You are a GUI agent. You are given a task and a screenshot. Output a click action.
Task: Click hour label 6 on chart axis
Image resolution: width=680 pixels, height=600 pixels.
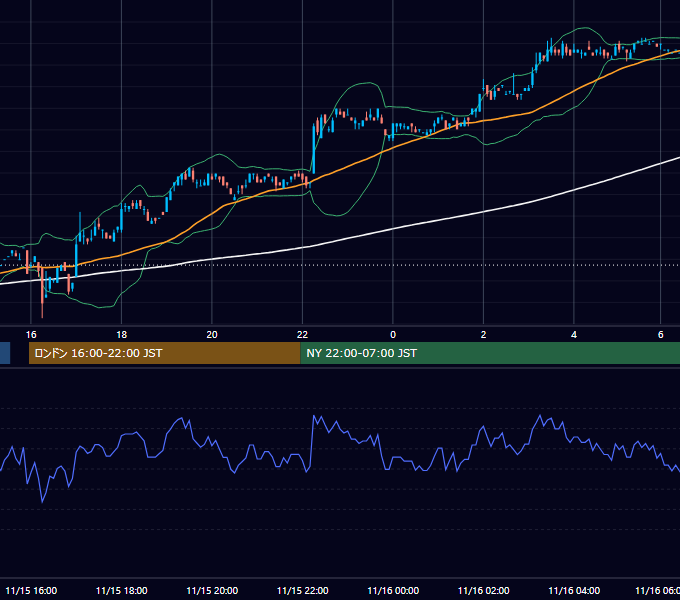click(660, 335)
